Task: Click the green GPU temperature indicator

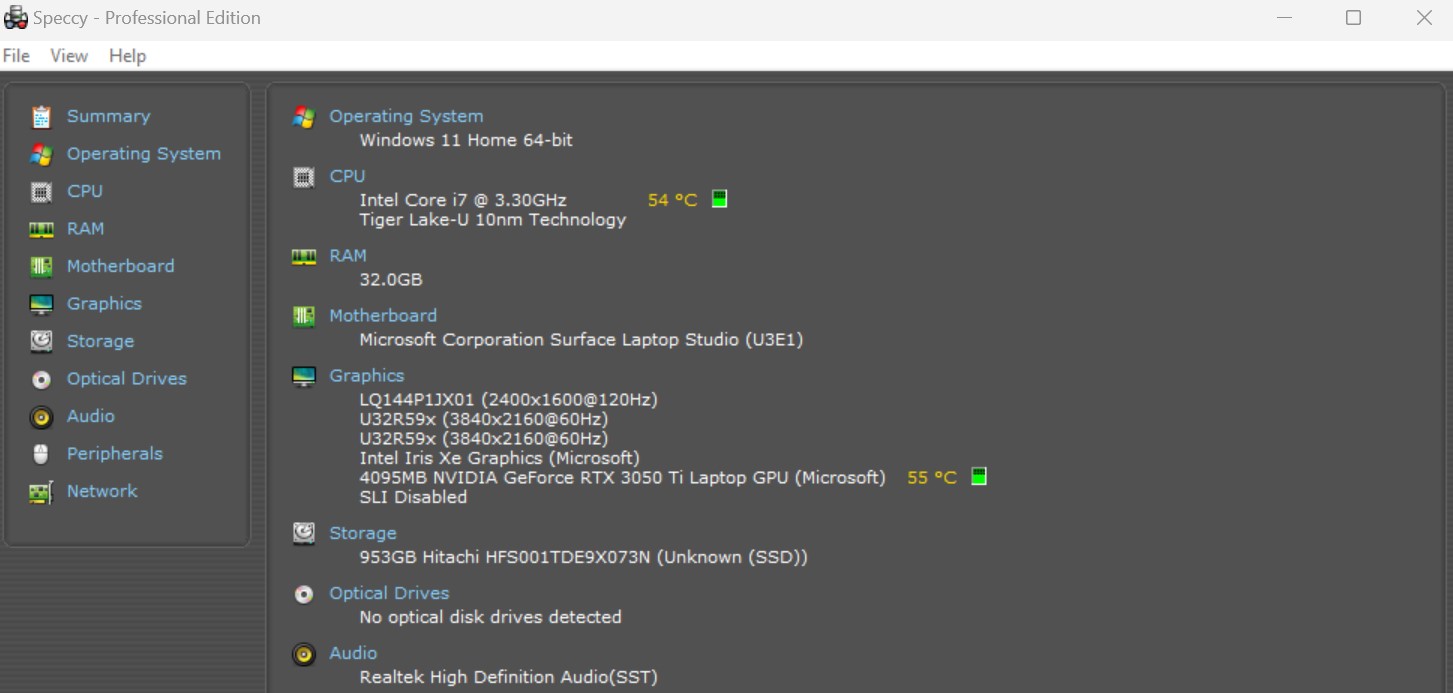Action: pyautogui.click(x=979, y=477)
